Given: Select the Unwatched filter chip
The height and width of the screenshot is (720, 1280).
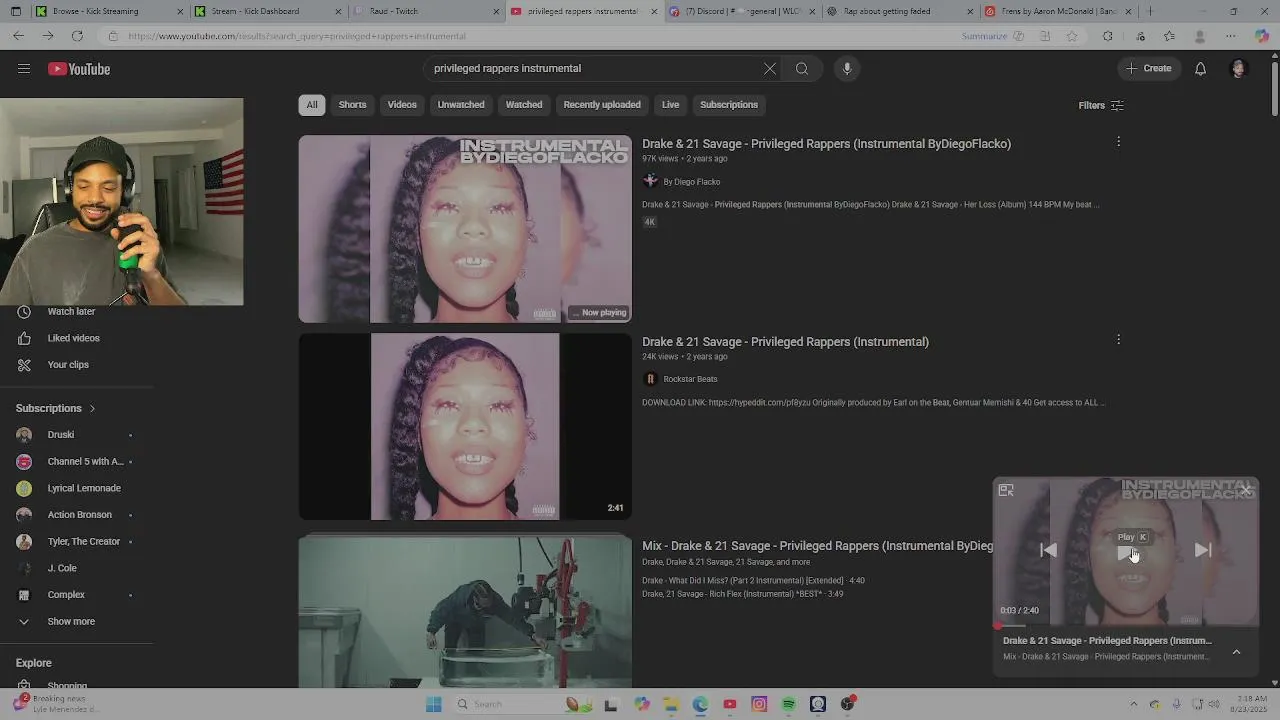Looking at the screenshot, I should [461, 104].
